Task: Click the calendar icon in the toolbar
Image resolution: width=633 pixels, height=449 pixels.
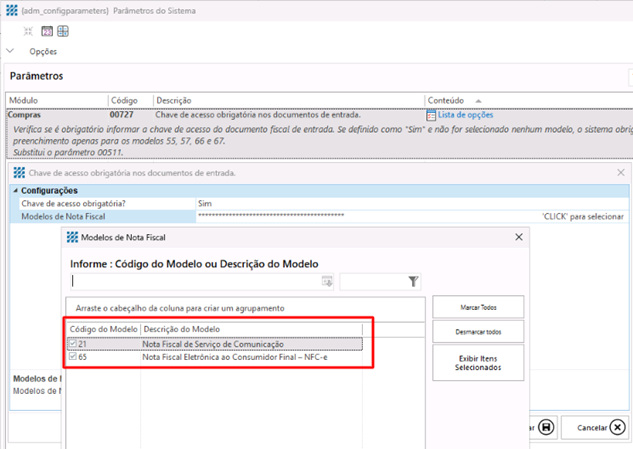Action: click(x=46, y=31)
